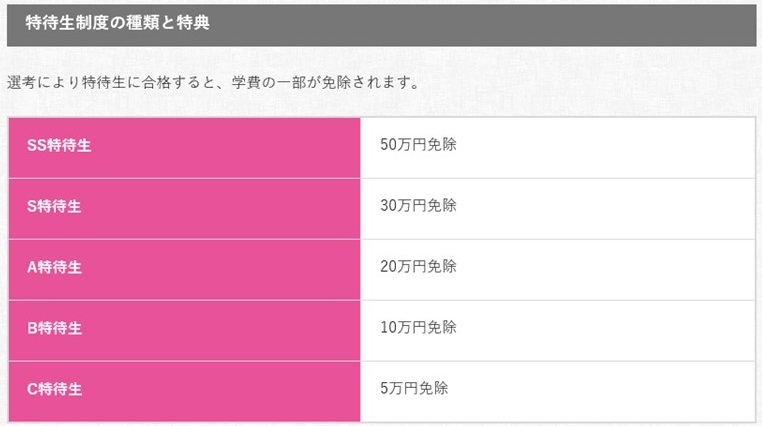Click the pink area right of SS特待生
762x426 pixels.
pyautogui.click(x=226, y=148)
